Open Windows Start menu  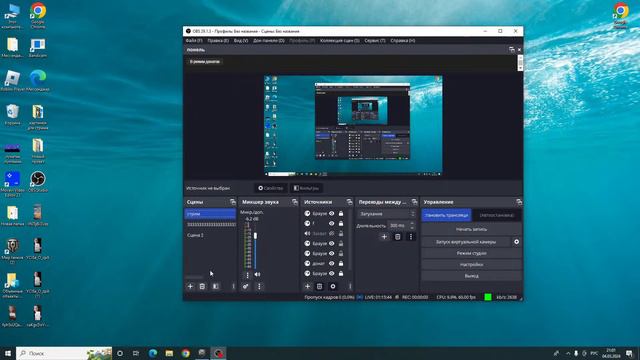coord(8,353)
